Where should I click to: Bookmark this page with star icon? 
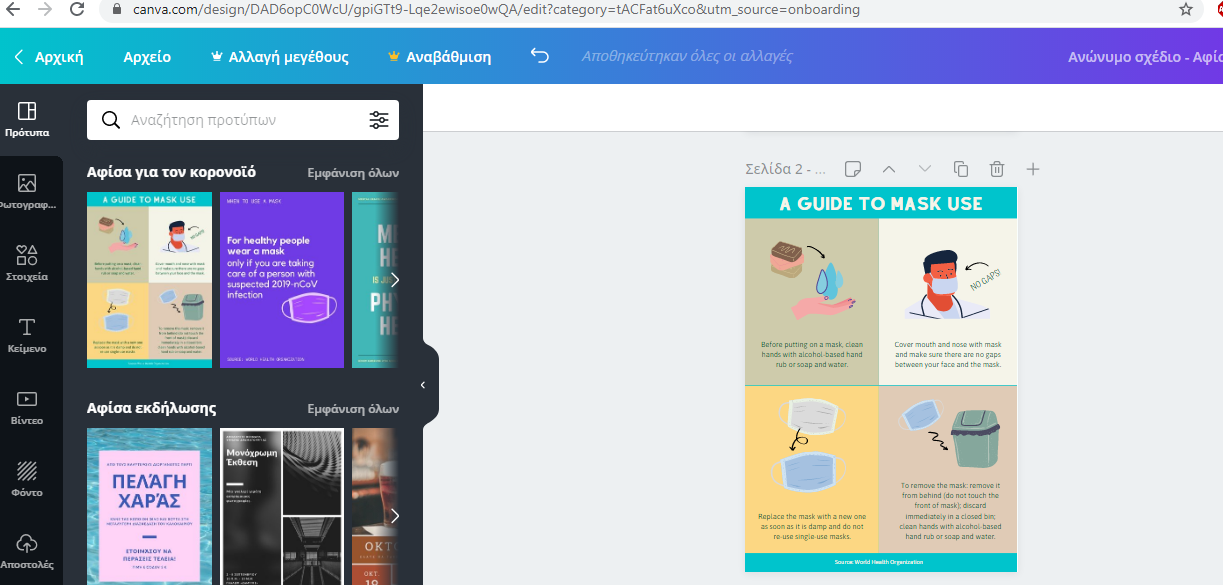(1186, 10)
